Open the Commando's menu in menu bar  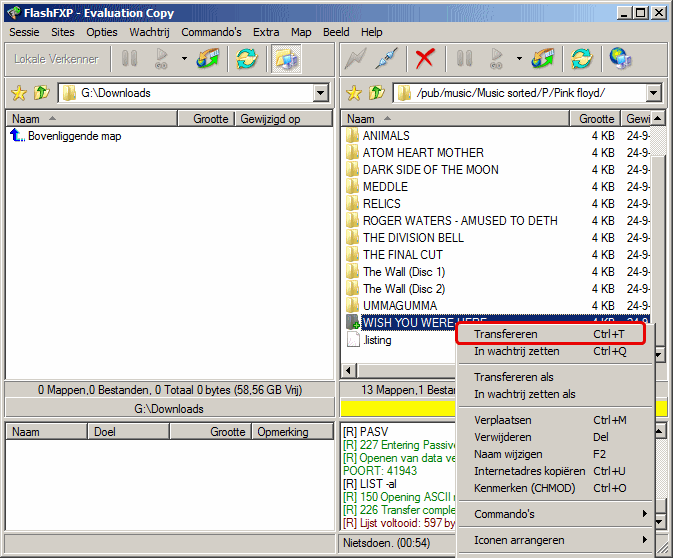211,32
